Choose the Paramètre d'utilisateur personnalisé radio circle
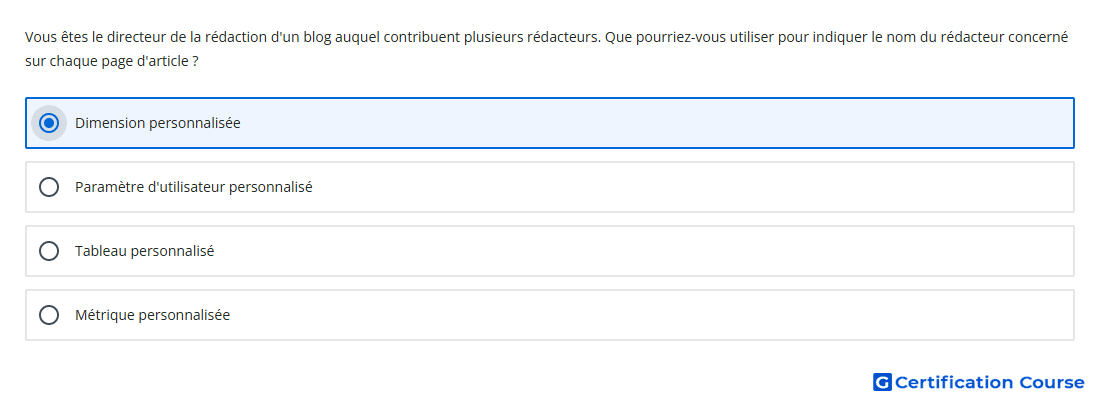Viewport: 1100px width, 401px height. [x=48, y=187]
